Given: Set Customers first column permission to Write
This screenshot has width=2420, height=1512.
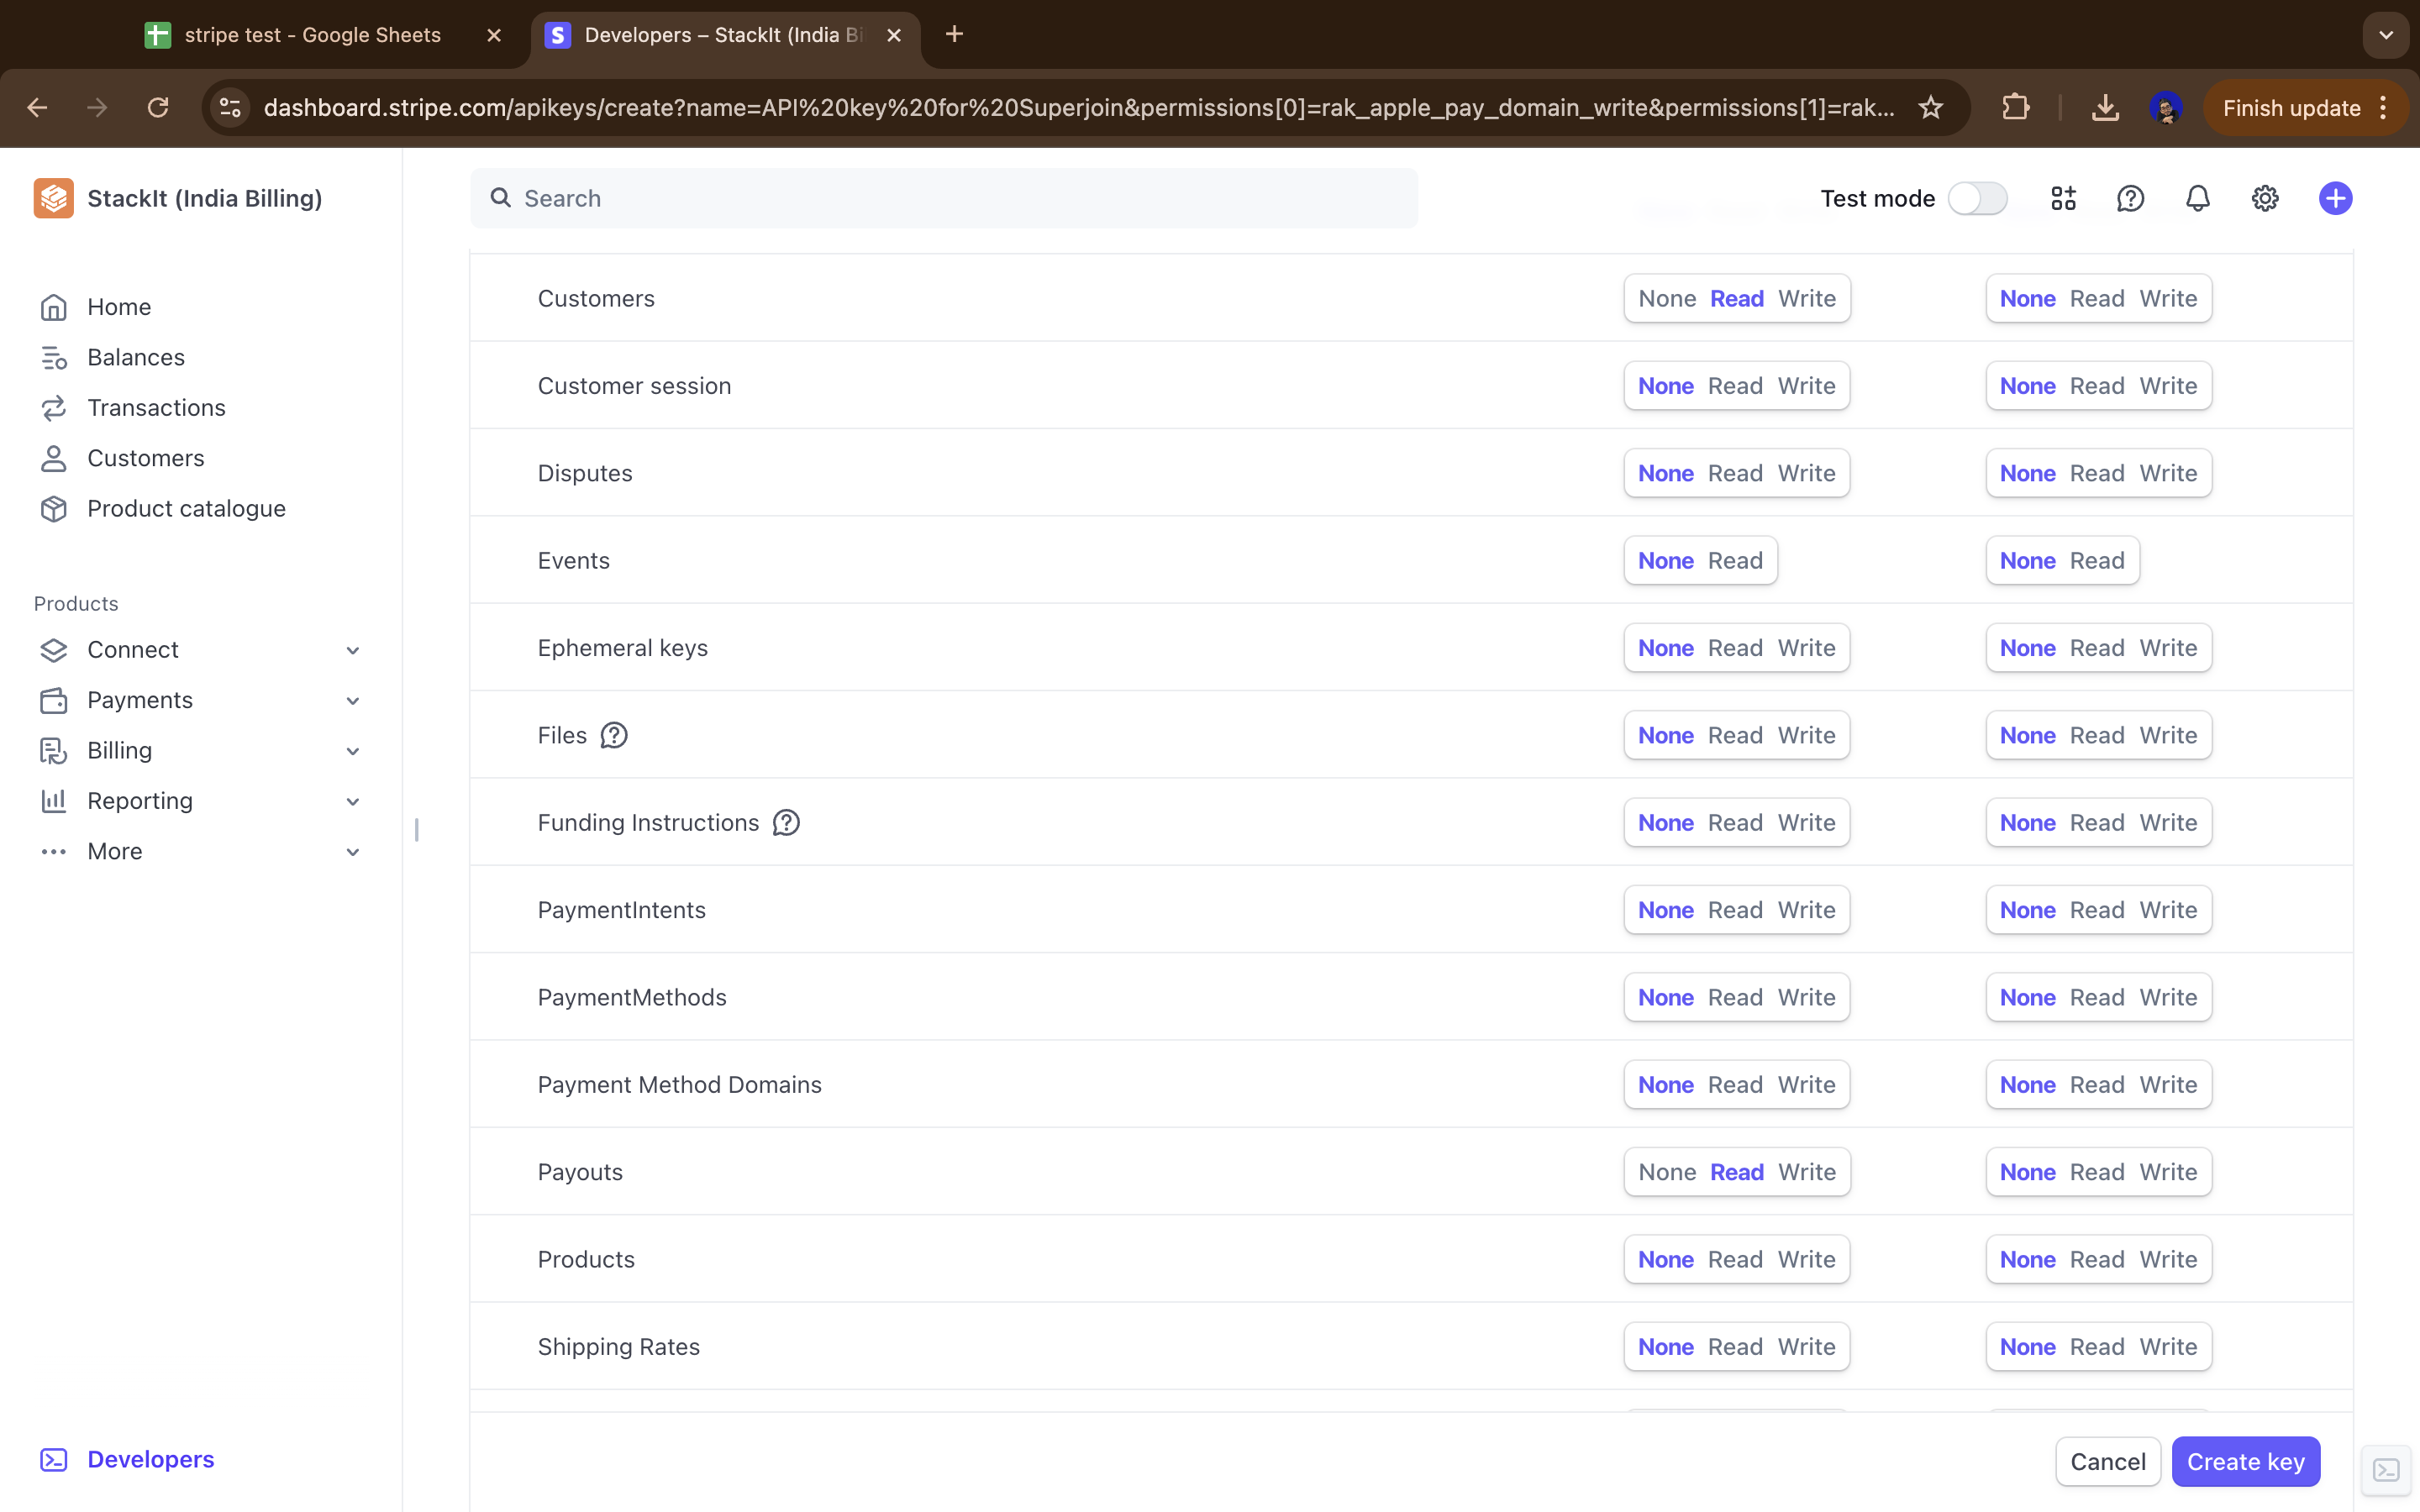Looking at the screenshot, I should pyautogui.click(x=1806, y=298).
